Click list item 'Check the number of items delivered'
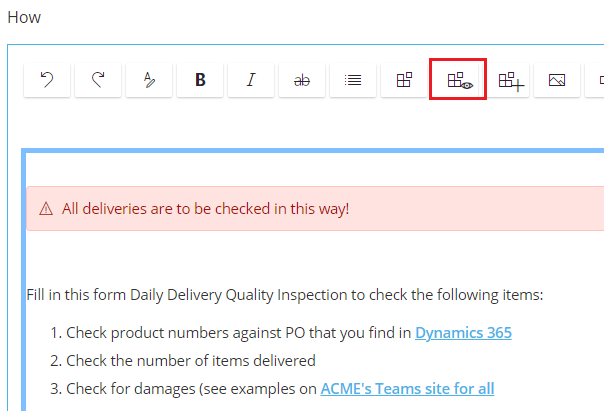604x411 pixels. click(190, 360)
